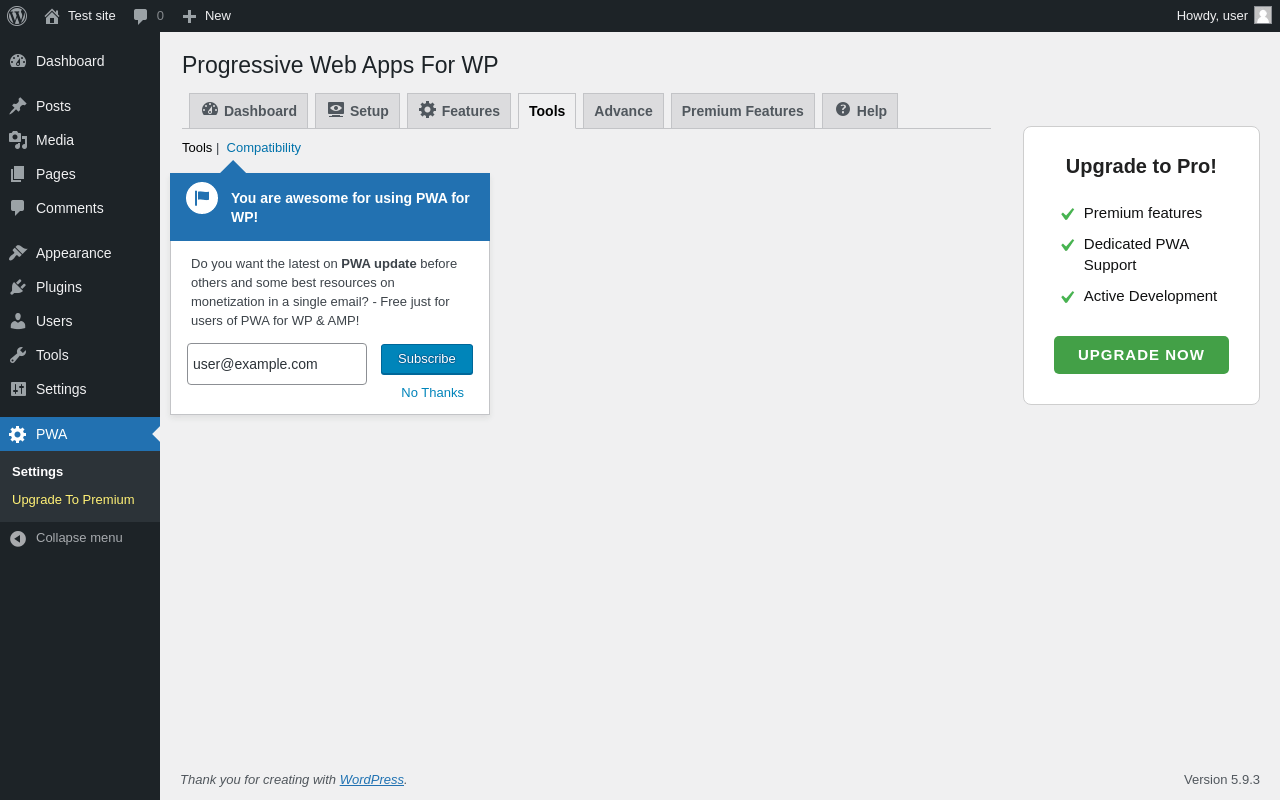
Task: Open the Howdy user account menu
Action: pos(1223,16)
